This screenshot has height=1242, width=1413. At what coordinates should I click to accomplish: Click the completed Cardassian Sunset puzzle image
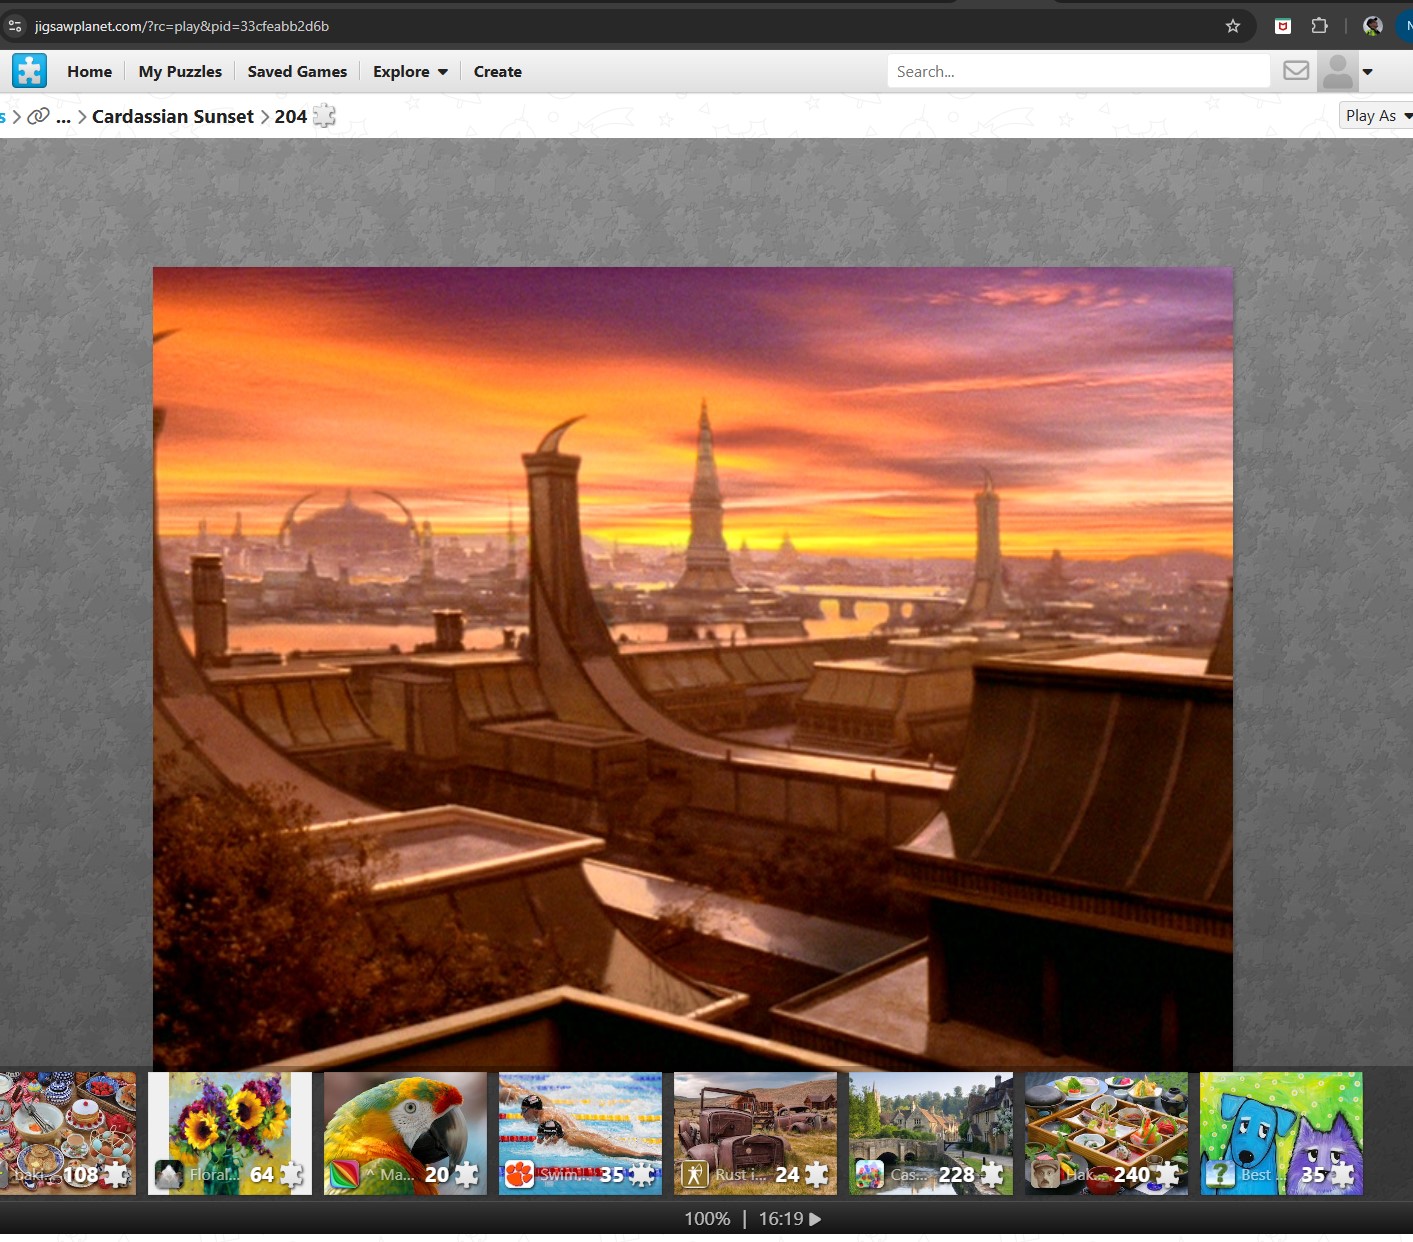693,667
